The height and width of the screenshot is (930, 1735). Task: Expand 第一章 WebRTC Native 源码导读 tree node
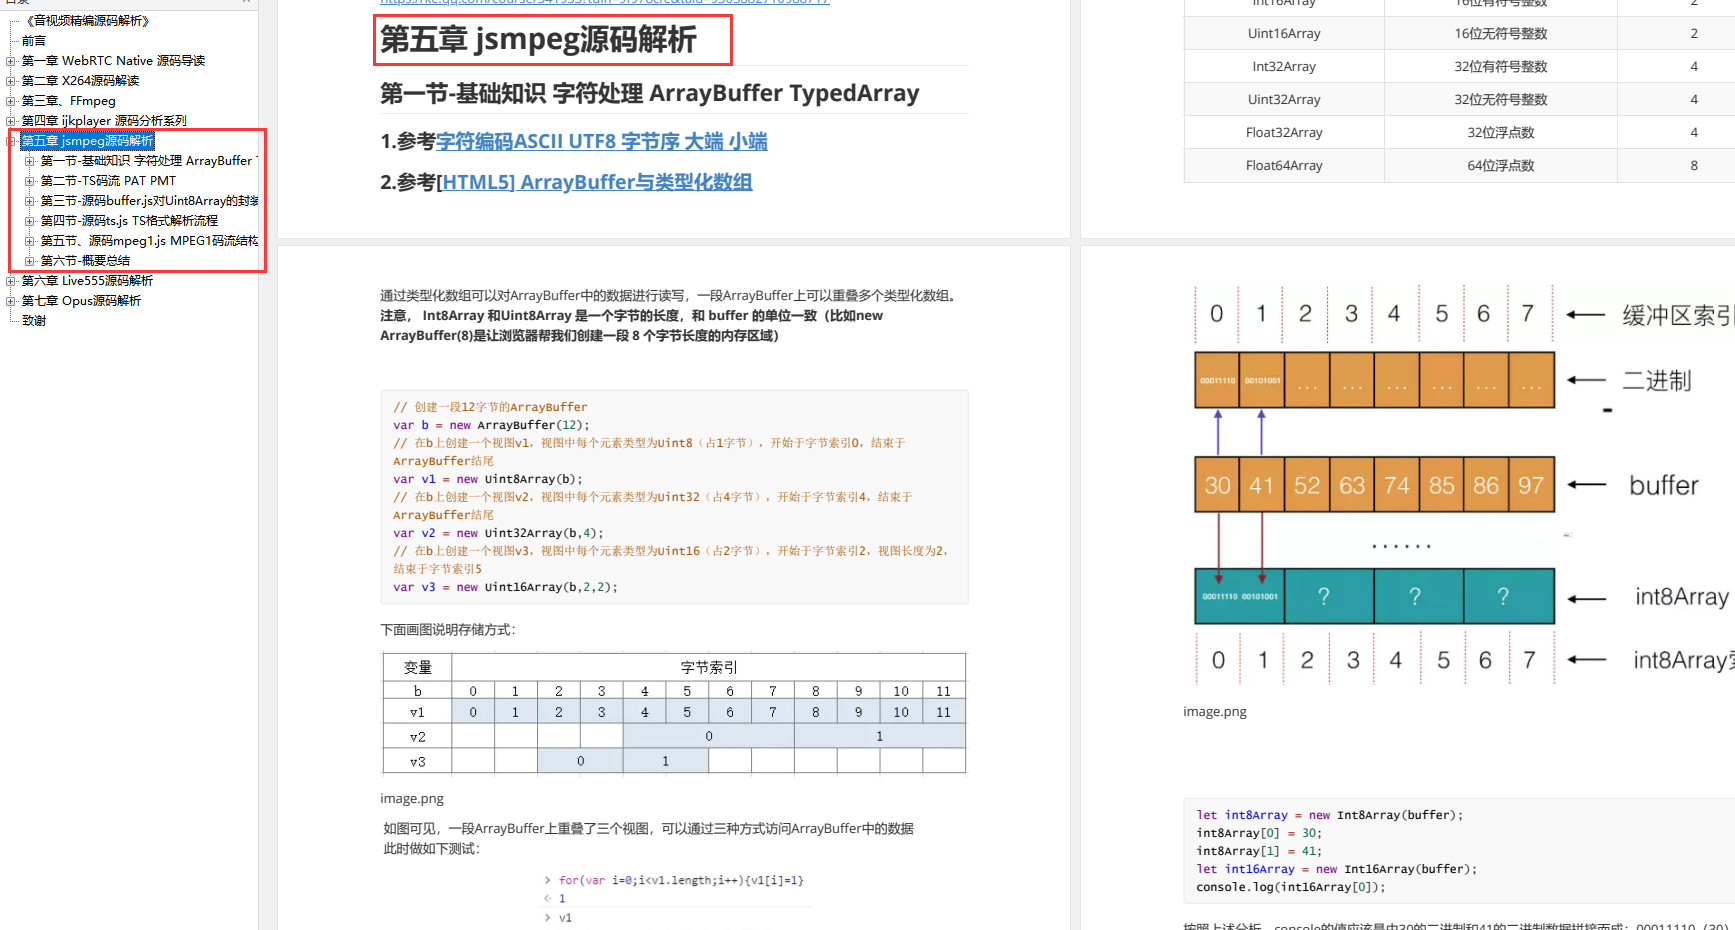coord(11,61)
